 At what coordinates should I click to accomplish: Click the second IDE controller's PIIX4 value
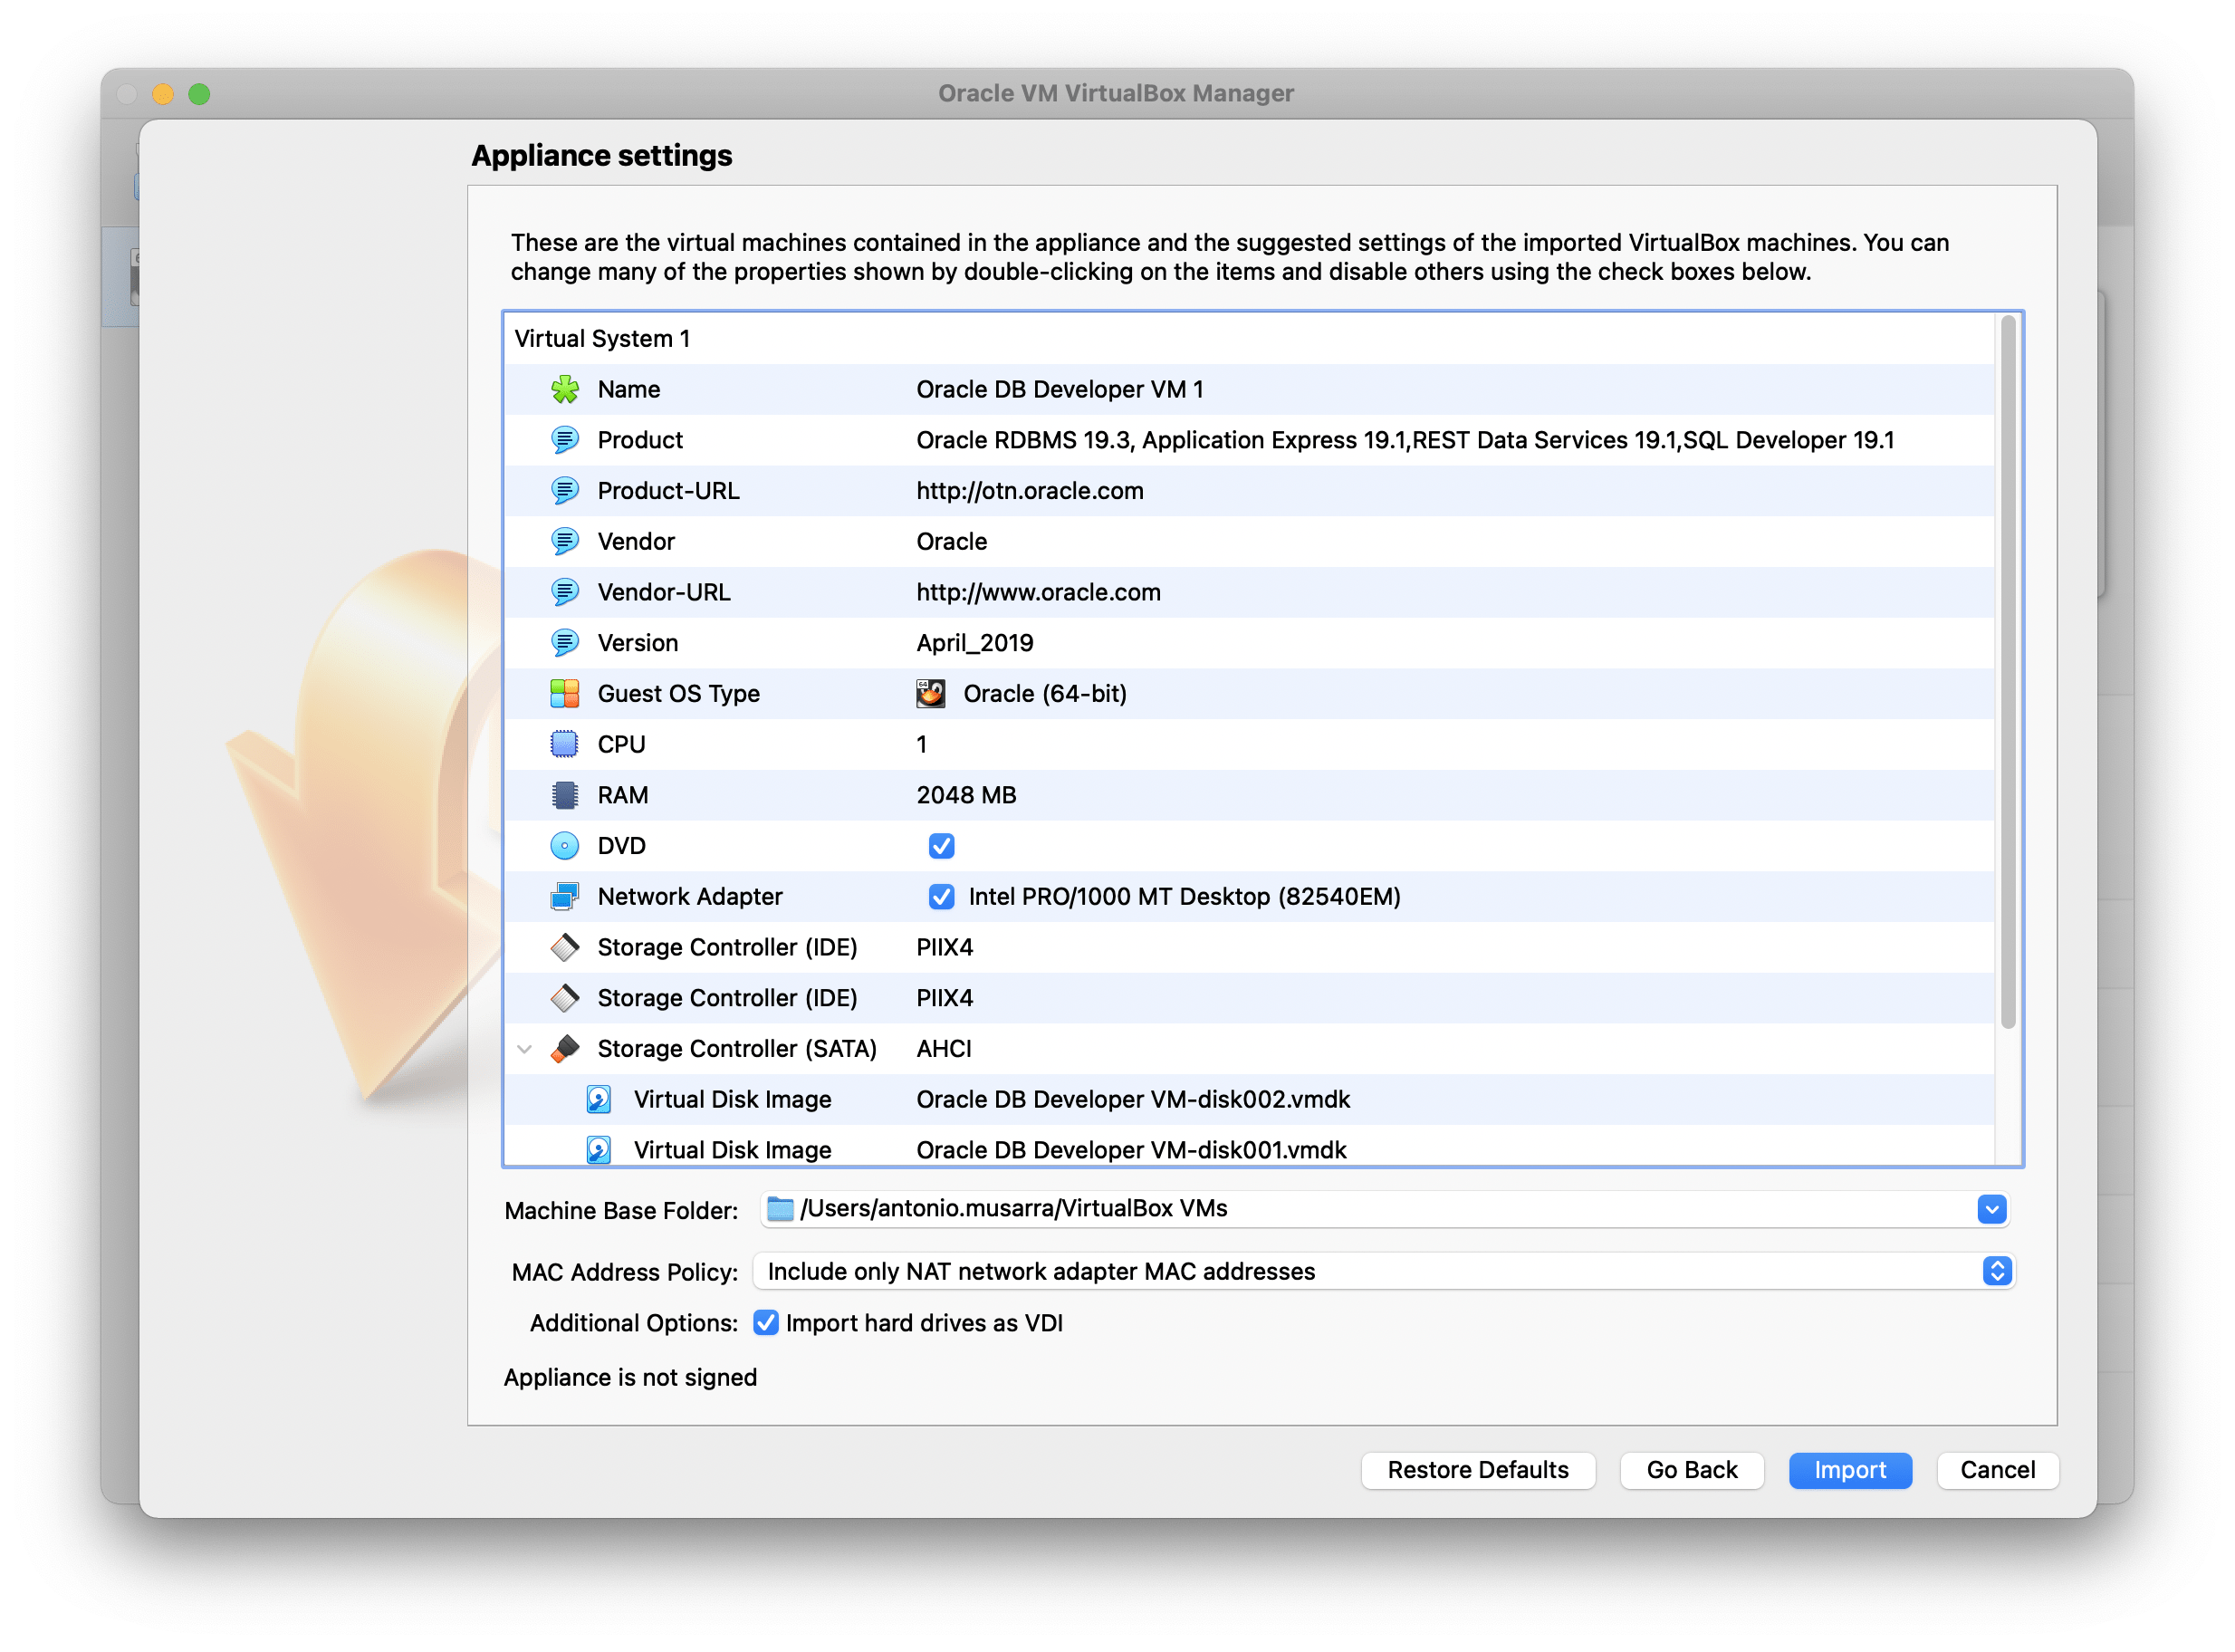pos(945,998)
